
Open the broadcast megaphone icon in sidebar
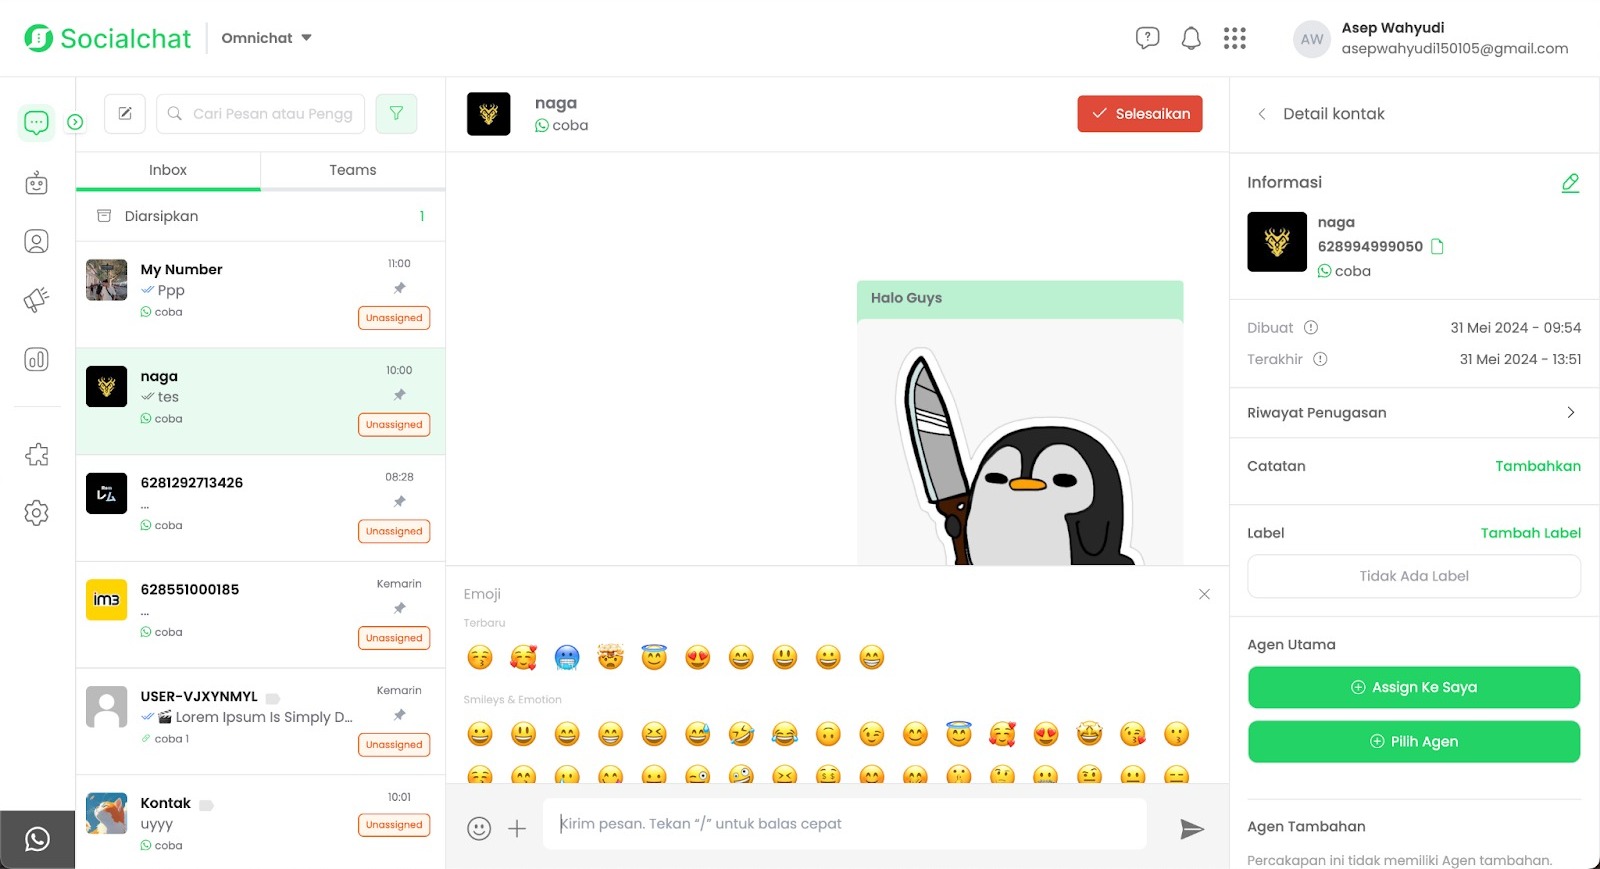(36, 300)
